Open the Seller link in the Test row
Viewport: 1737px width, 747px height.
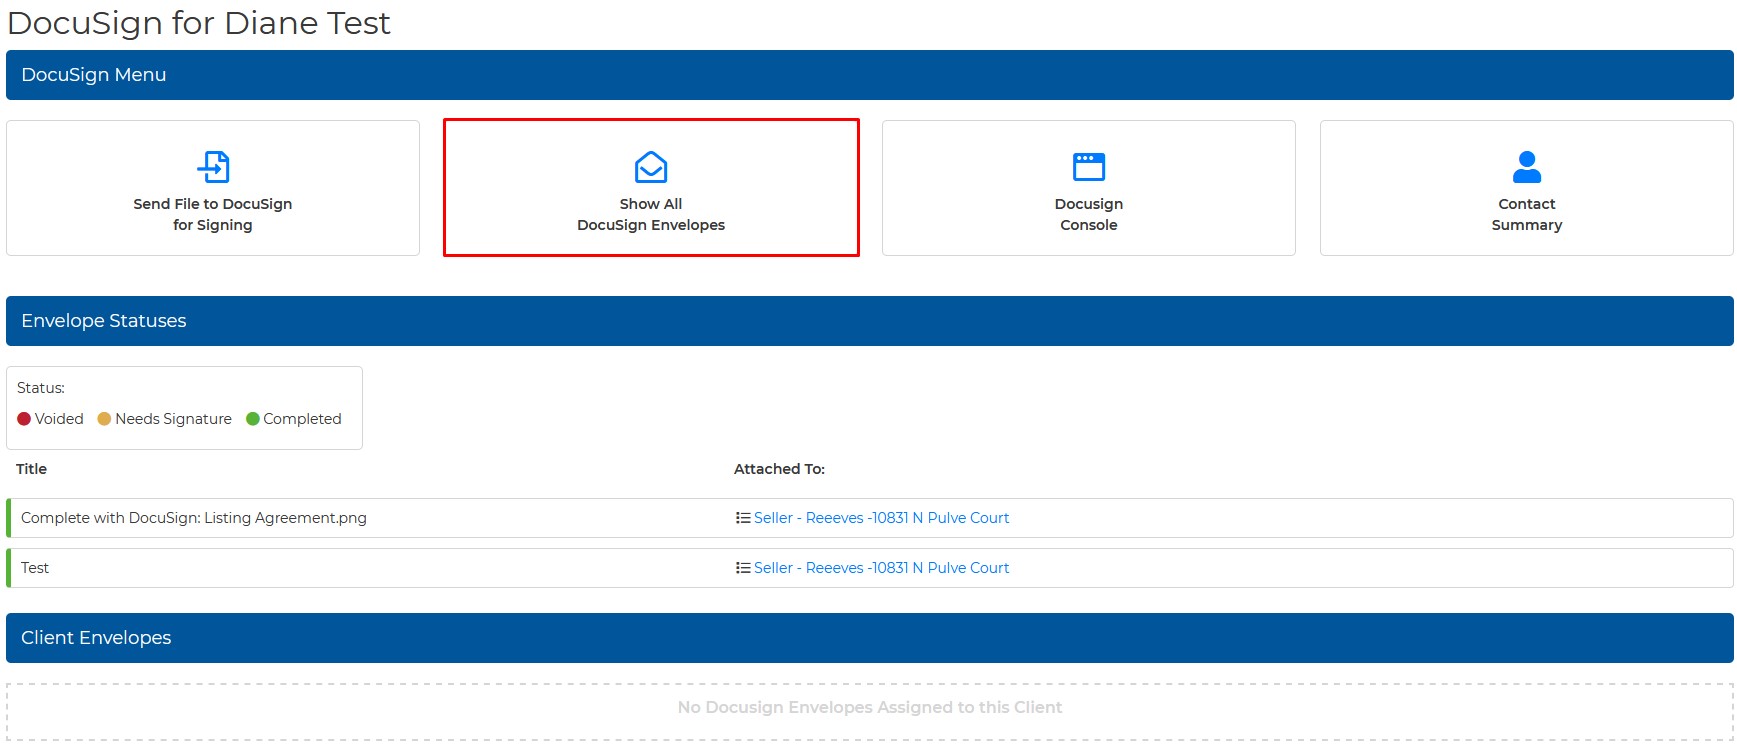pyautogui.click(x=881, y=568)
